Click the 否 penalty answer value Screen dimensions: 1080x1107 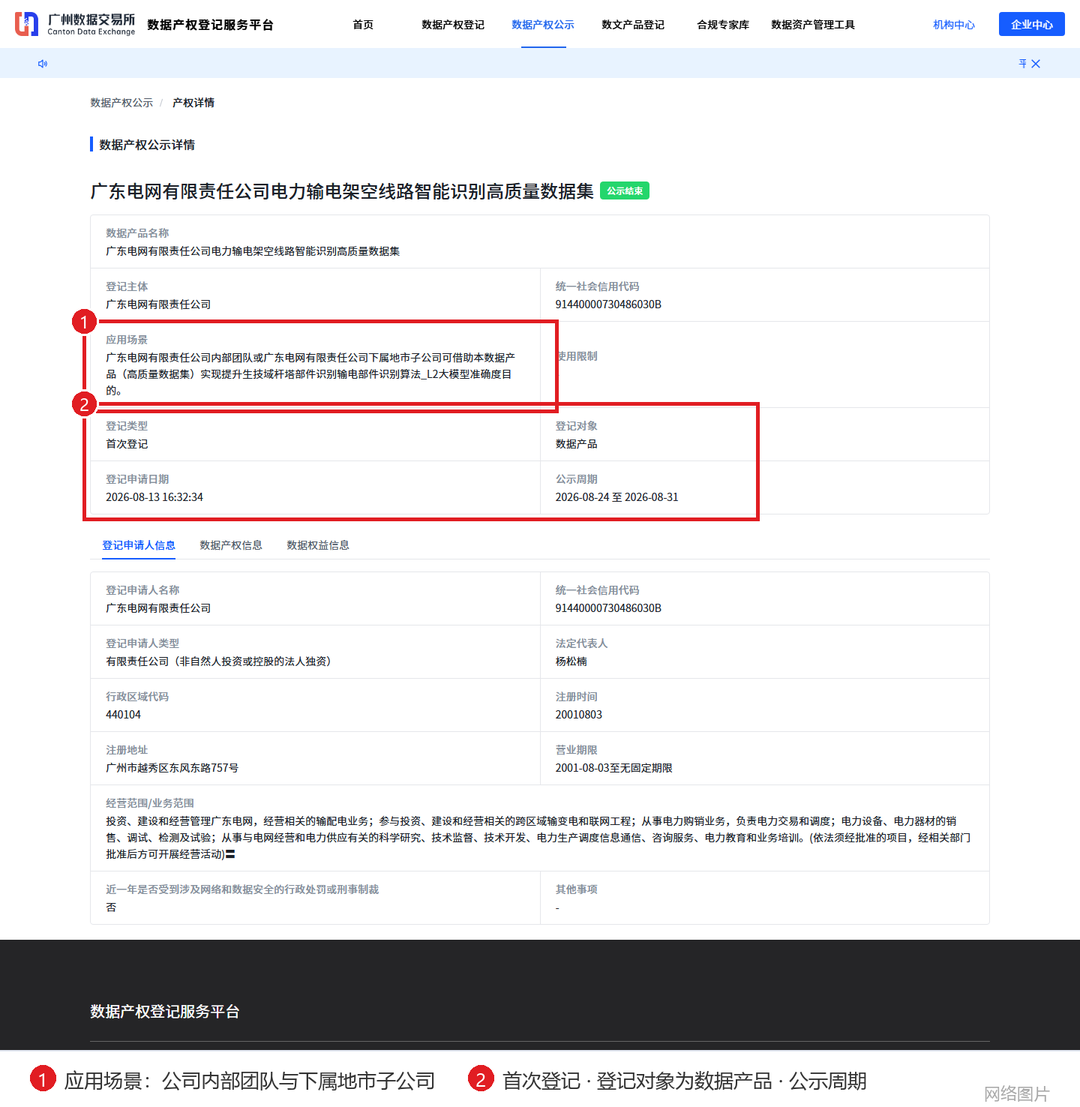pyautogui.click(x=111, y=907)
